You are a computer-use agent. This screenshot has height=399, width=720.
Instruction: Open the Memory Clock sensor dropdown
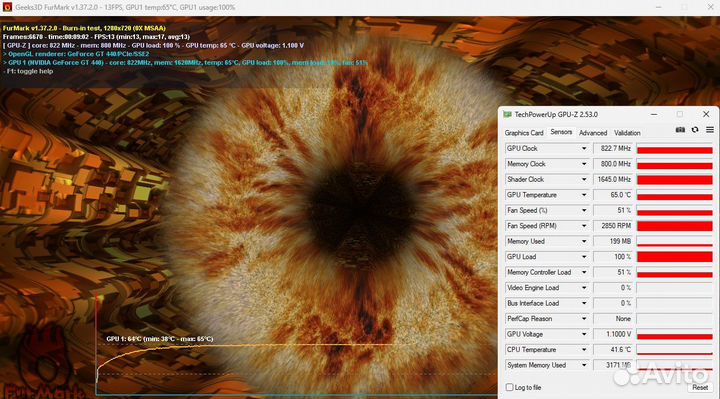pos(584,164)
